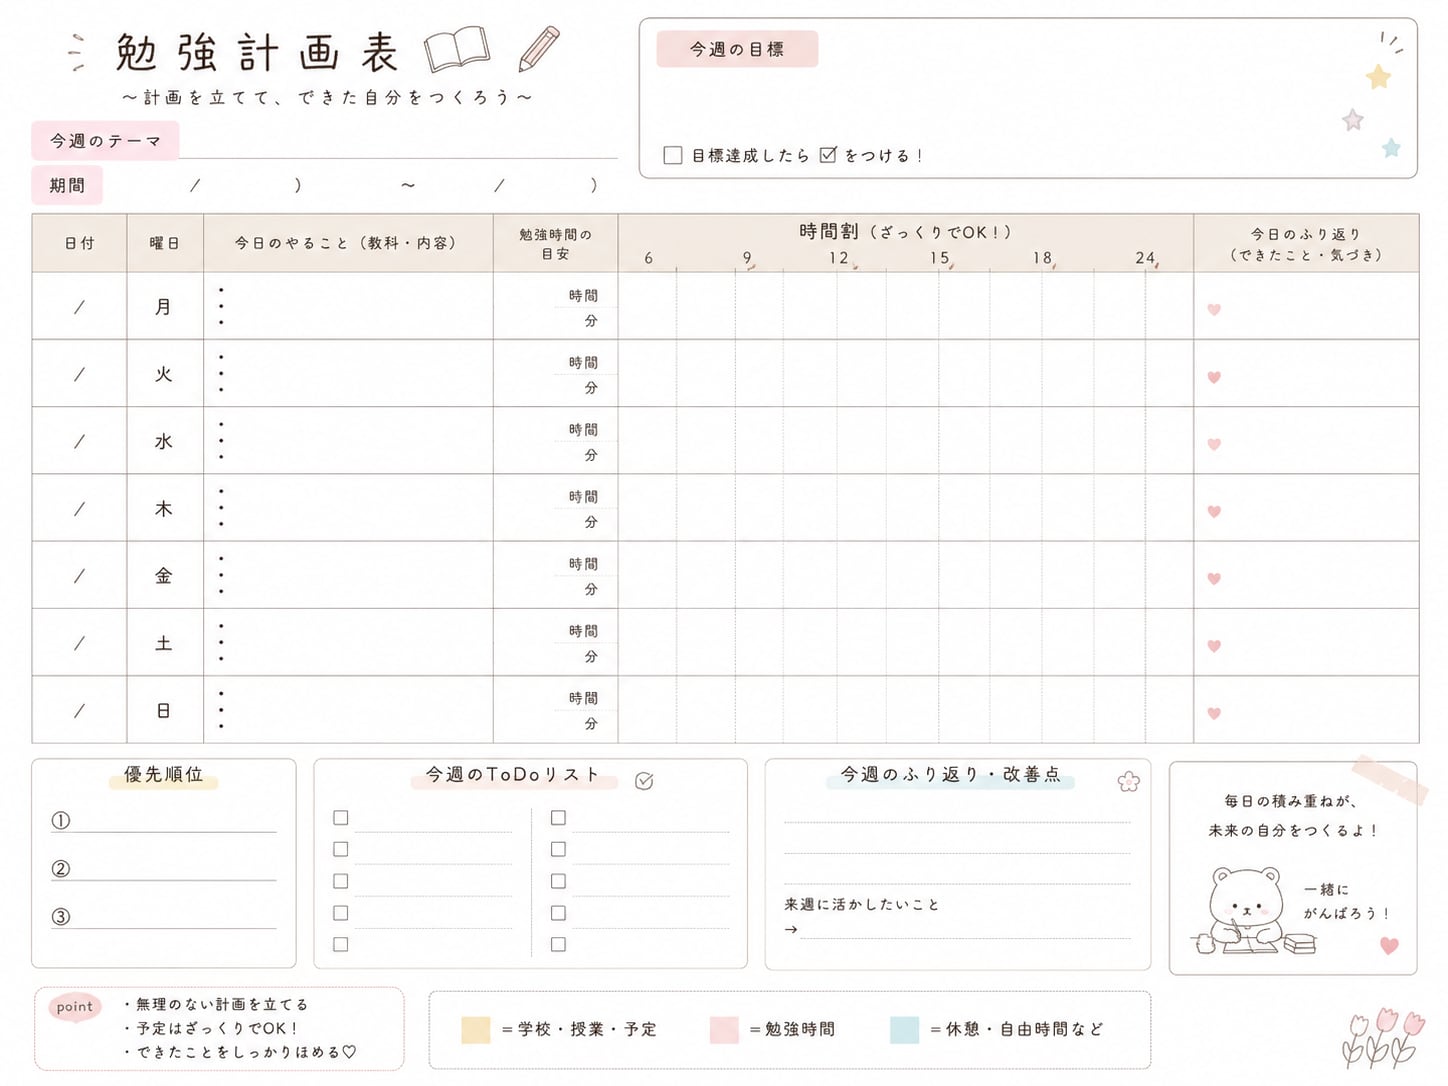The image size is (1448, 1086).
Task: Click the 今週の目標 label
Action: pos(737,49)
